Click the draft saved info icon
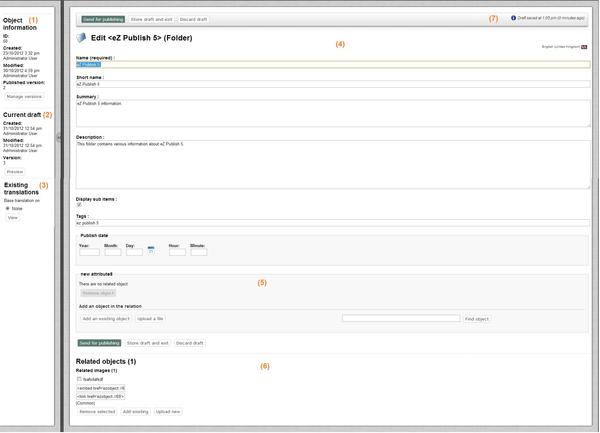The height and width of the screenshot is (433, 600). [x=513, y=18]
